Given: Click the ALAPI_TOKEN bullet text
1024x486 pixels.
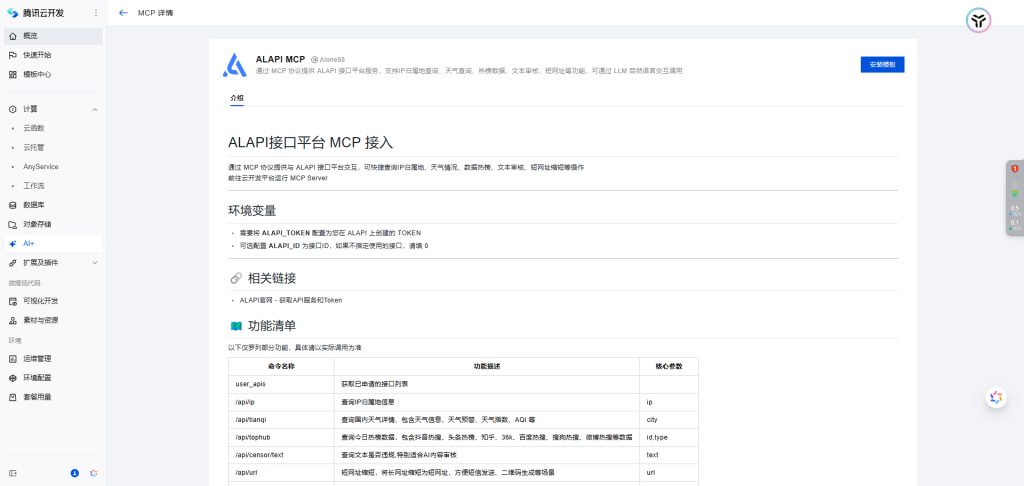Looking at the screenshot, I should tap(330, 233).
